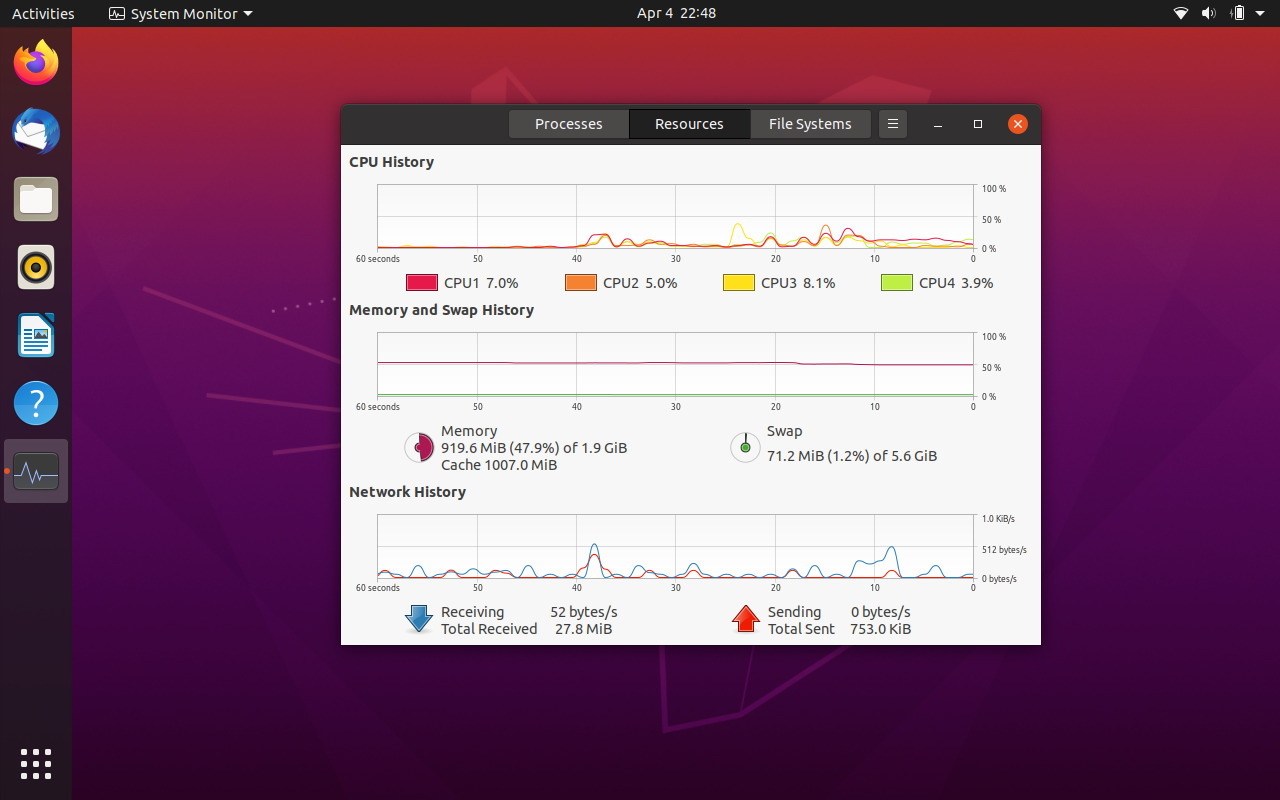
Task: Open the System Monitor hamburger menu
Action: click(x=892, y=123)
